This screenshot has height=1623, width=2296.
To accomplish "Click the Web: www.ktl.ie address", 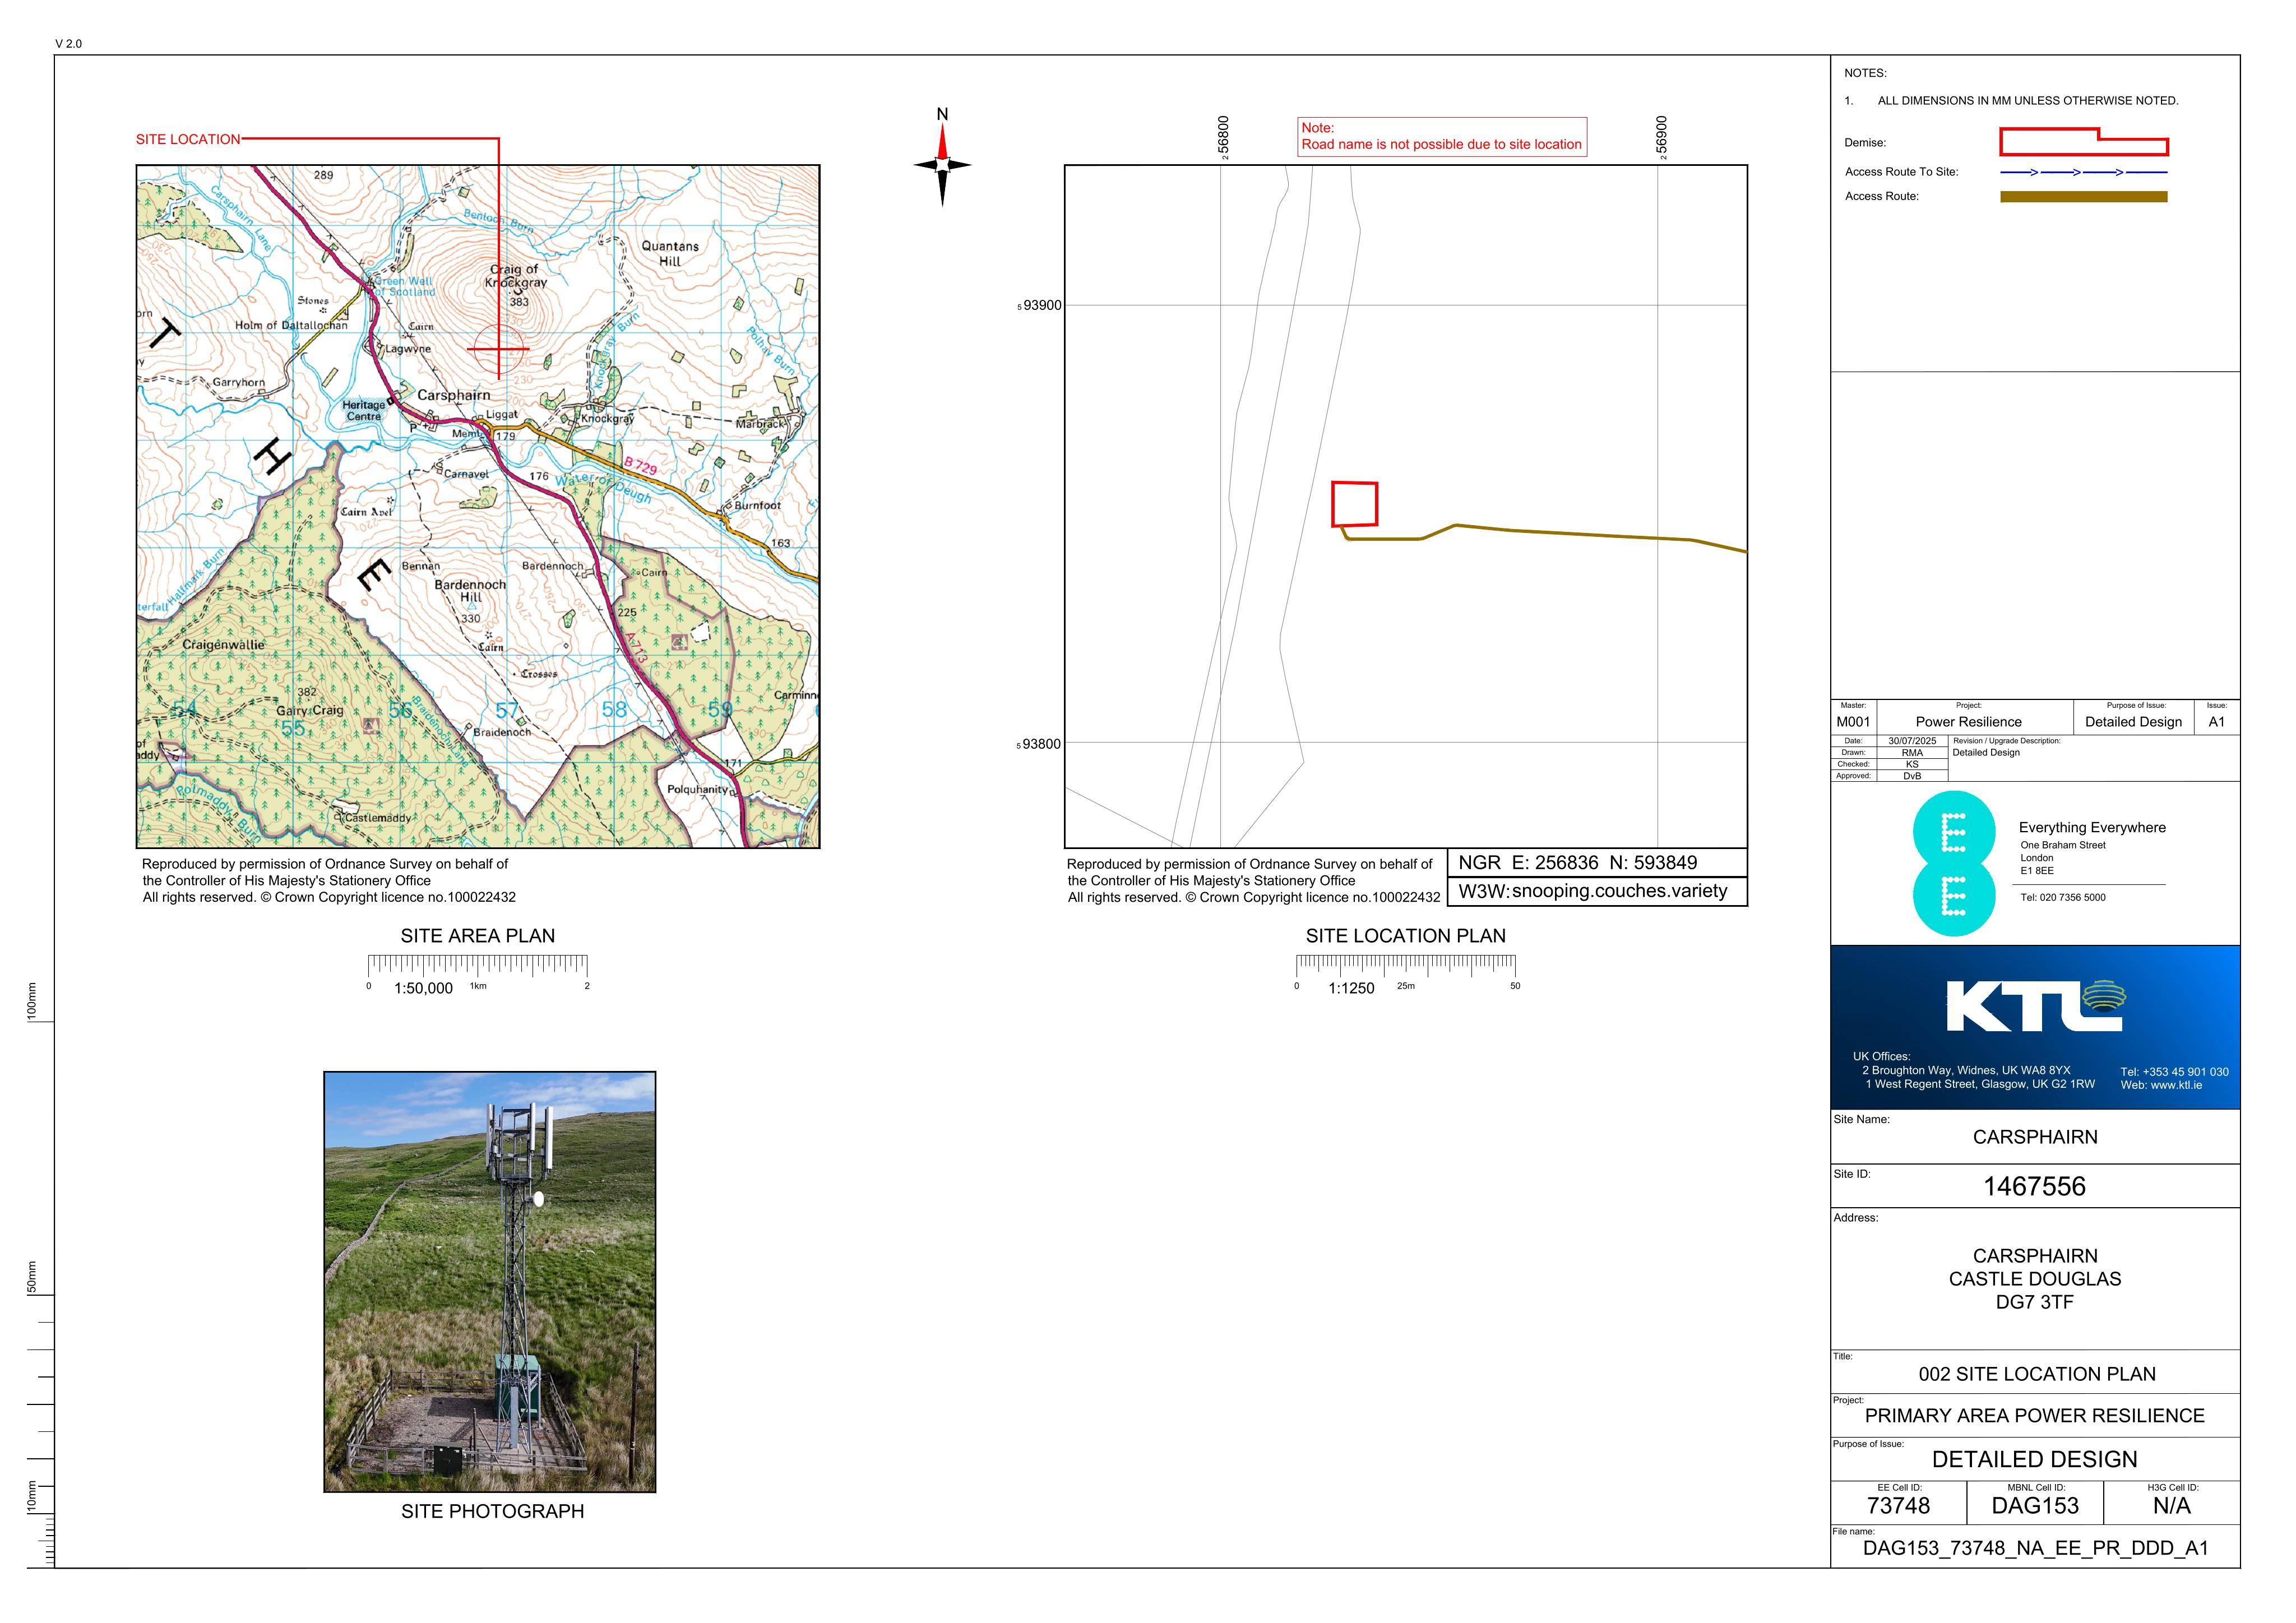I will click(2161, 1085).
